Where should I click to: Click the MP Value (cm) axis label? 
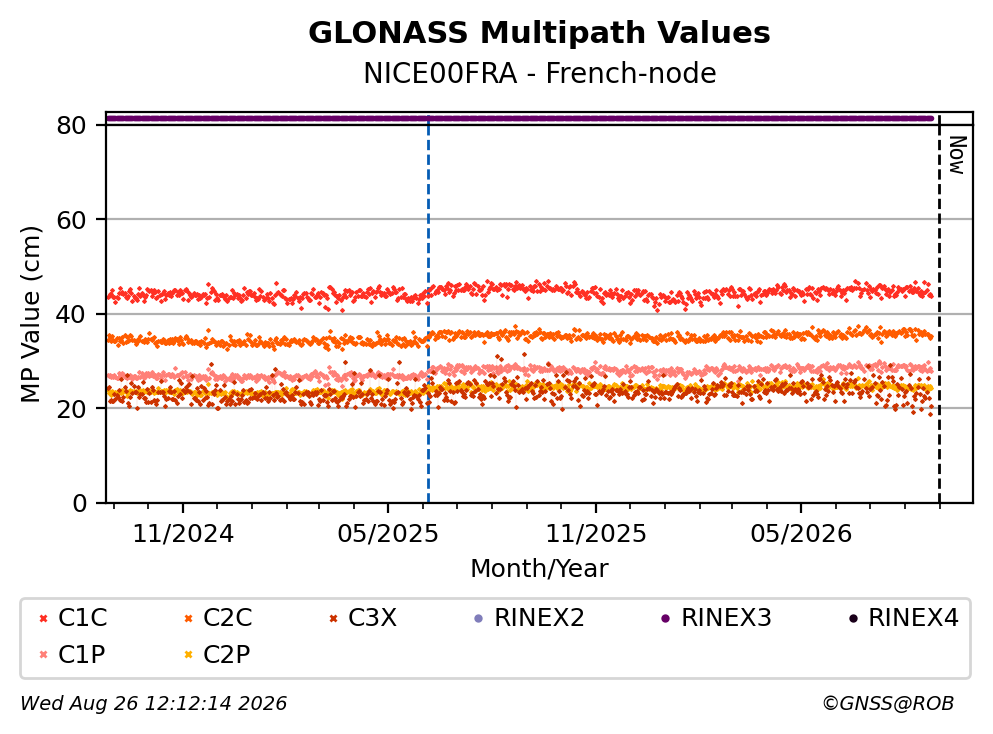pyautogui.click(x=30, y=314)
